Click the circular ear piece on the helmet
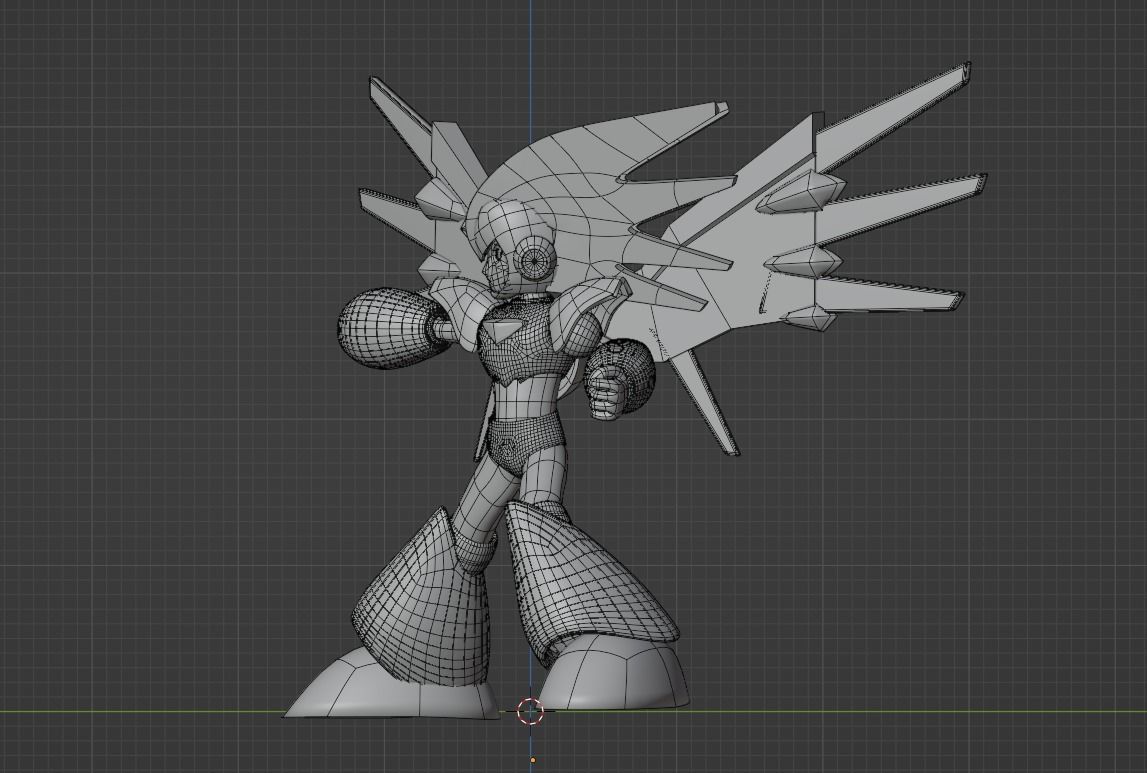The image size is (1147, 773). (534, 260)
